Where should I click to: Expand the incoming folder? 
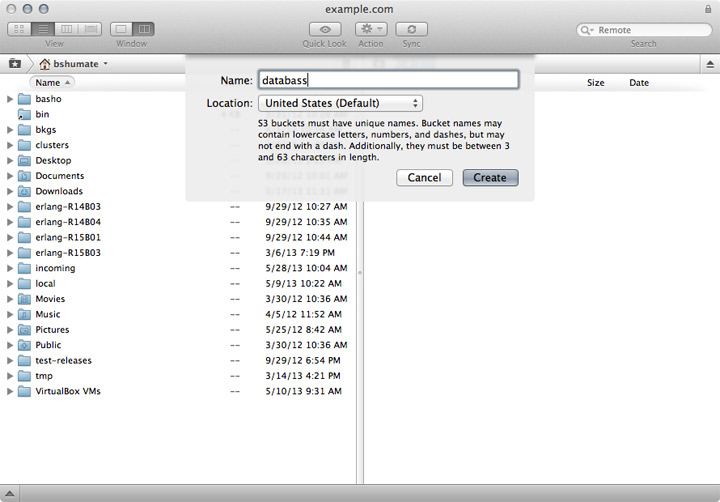click(x=10, y=268)
